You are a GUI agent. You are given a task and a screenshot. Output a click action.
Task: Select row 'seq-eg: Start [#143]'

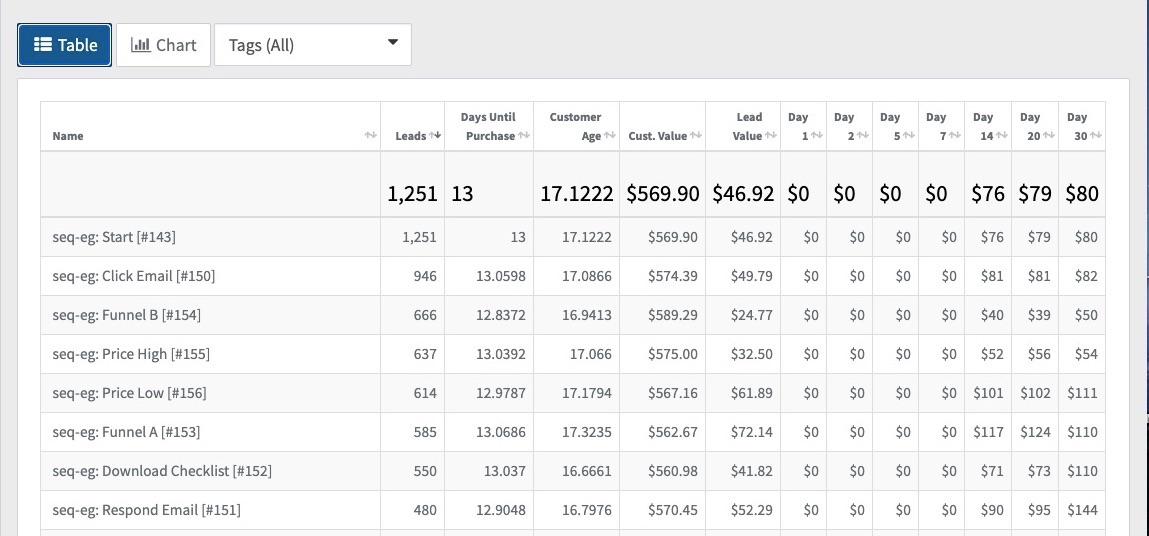click(x=572, y=237)
